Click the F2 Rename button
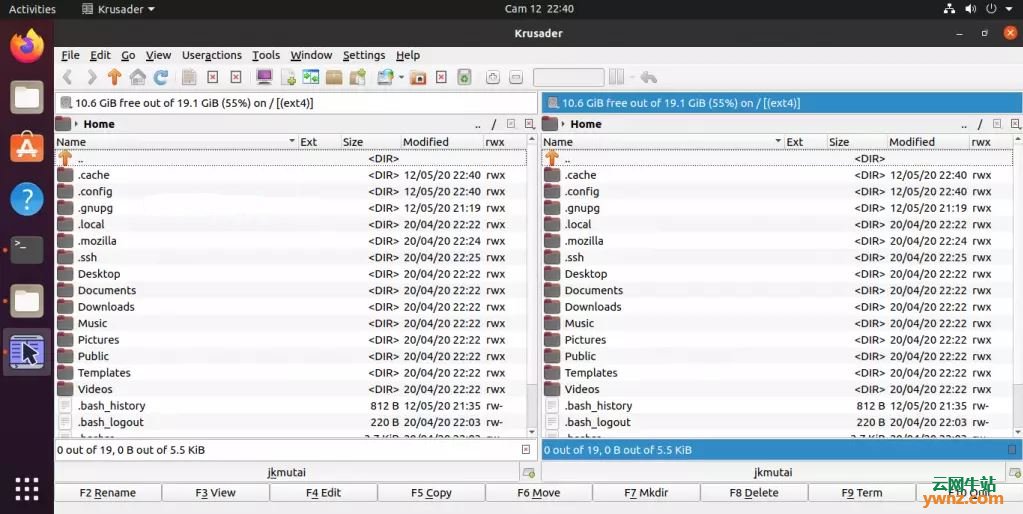The height and width of the screenshot is (514, 1023). (108, 492)
